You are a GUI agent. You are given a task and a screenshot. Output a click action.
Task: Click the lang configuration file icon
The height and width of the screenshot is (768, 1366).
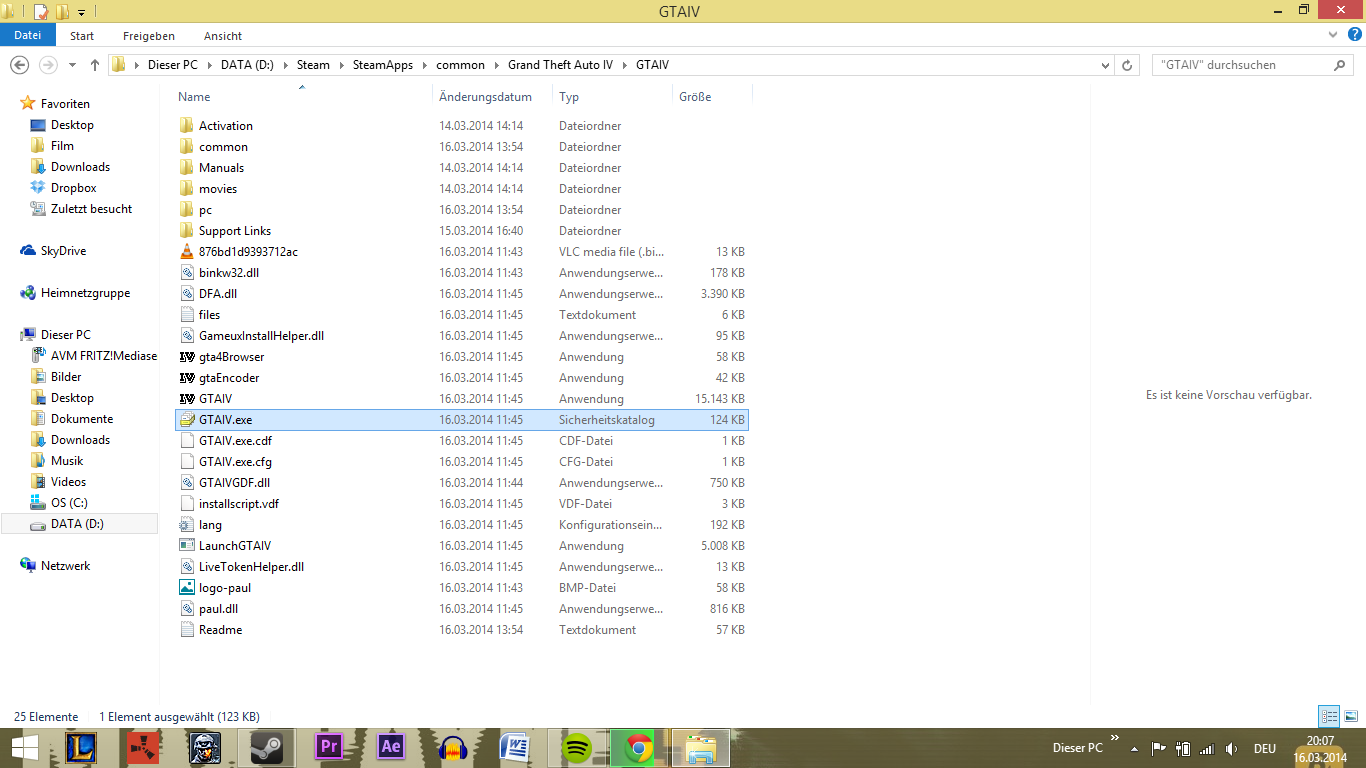(x=186, y=524)
